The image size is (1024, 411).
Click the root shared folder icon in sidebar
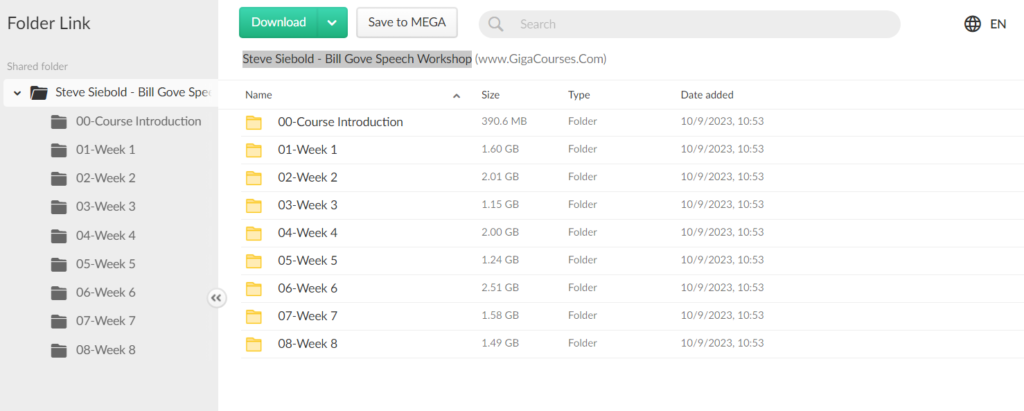click(x=39, y=93)
